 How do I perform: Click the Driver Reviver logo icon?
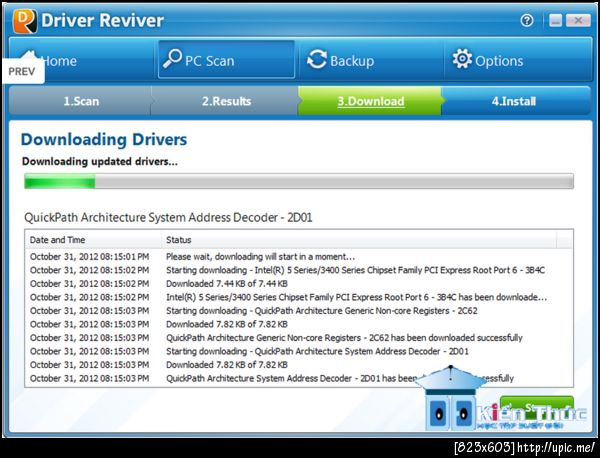tap(25, 21)
